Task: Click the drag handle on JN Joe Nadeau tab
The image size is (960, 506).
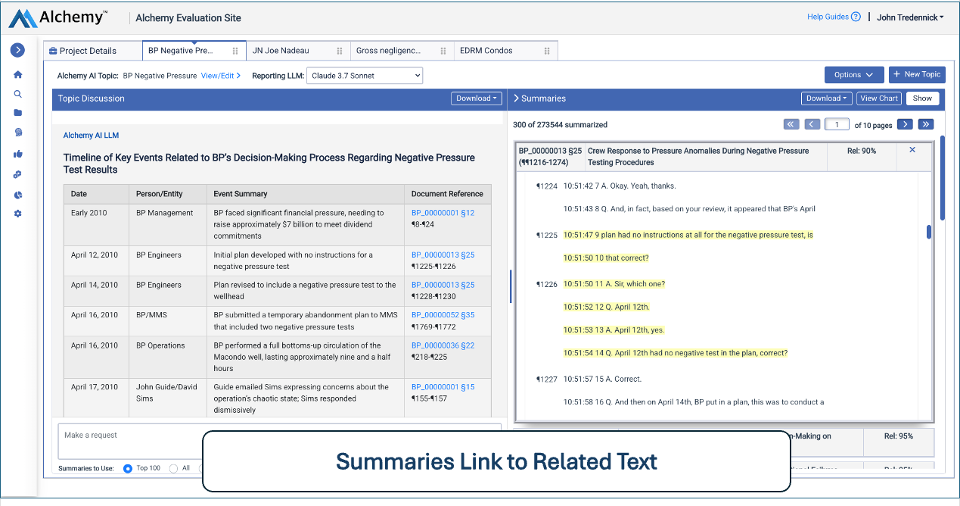Action: point(339,51)
